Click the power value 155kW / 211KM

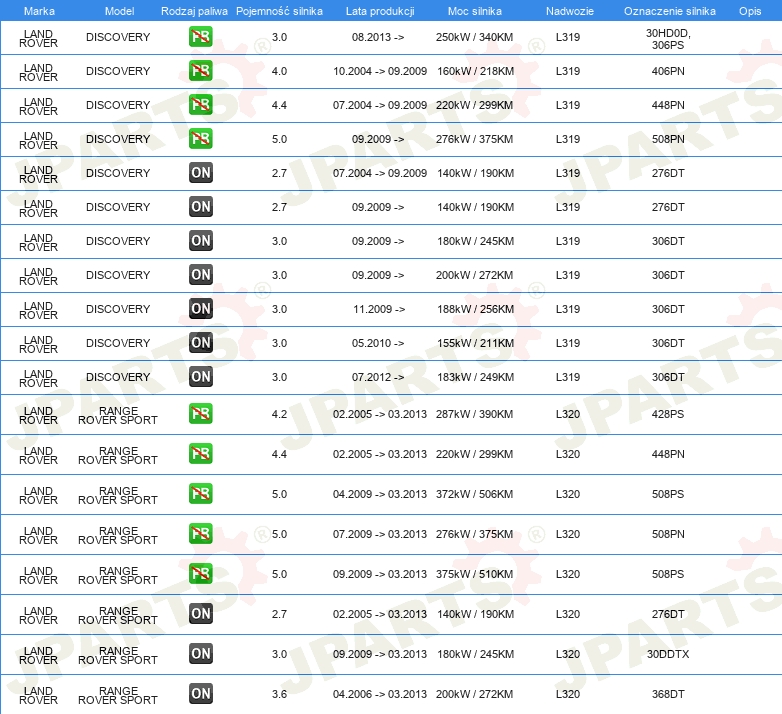coord(475,343)
